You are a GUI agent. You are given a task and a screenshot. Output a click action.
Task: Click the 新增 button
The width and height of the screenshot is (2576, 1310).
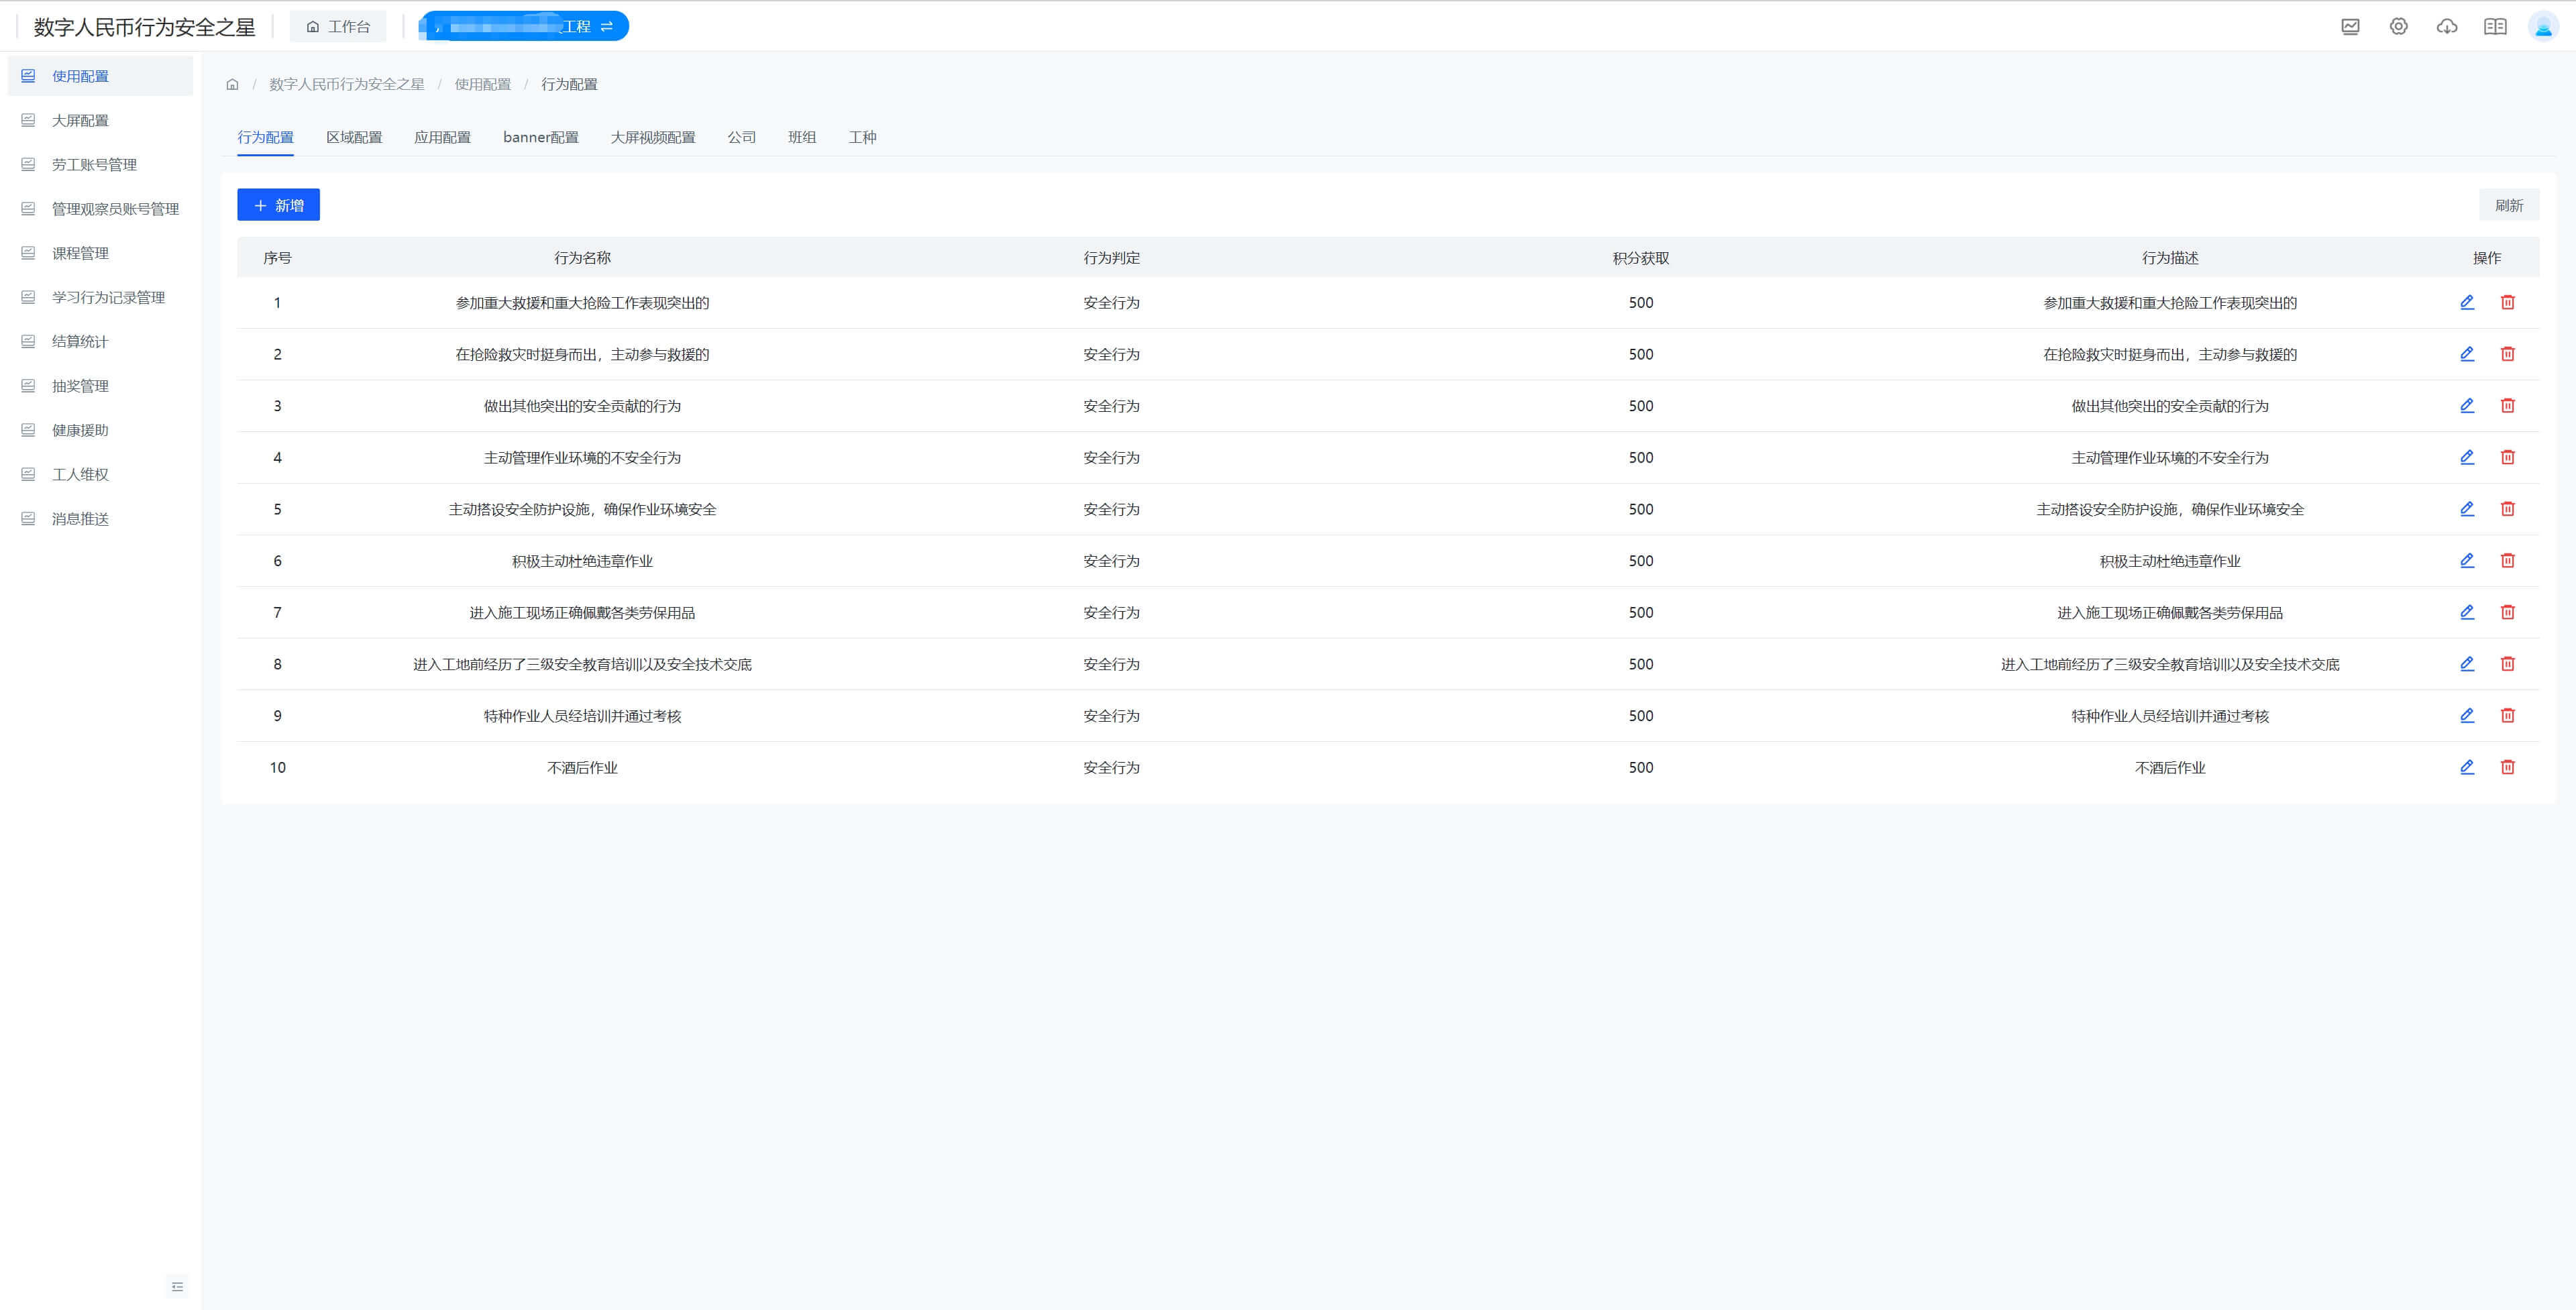tap(278, 205)
